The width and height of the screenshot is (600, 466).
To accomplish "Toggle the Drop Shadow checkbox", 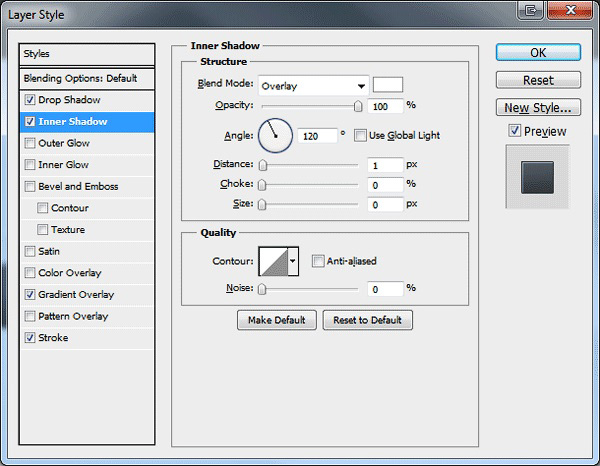I will [30, 100].
